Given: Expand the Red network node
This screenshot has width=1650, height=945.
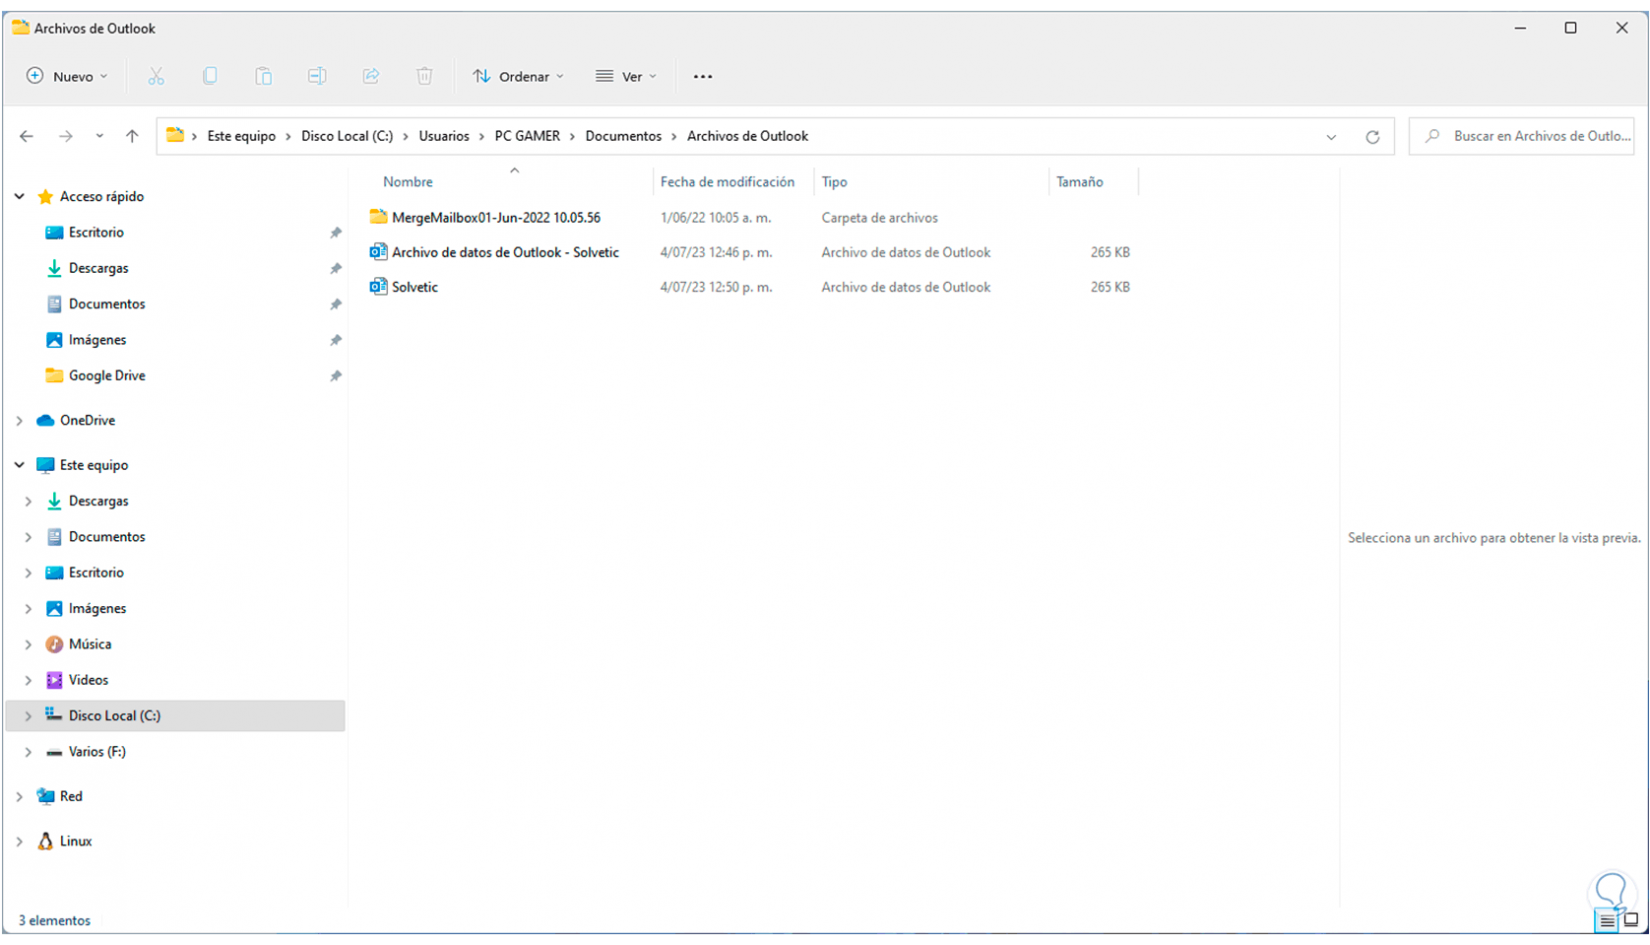Looking at the screenshot, I should (x=20, y=797).
